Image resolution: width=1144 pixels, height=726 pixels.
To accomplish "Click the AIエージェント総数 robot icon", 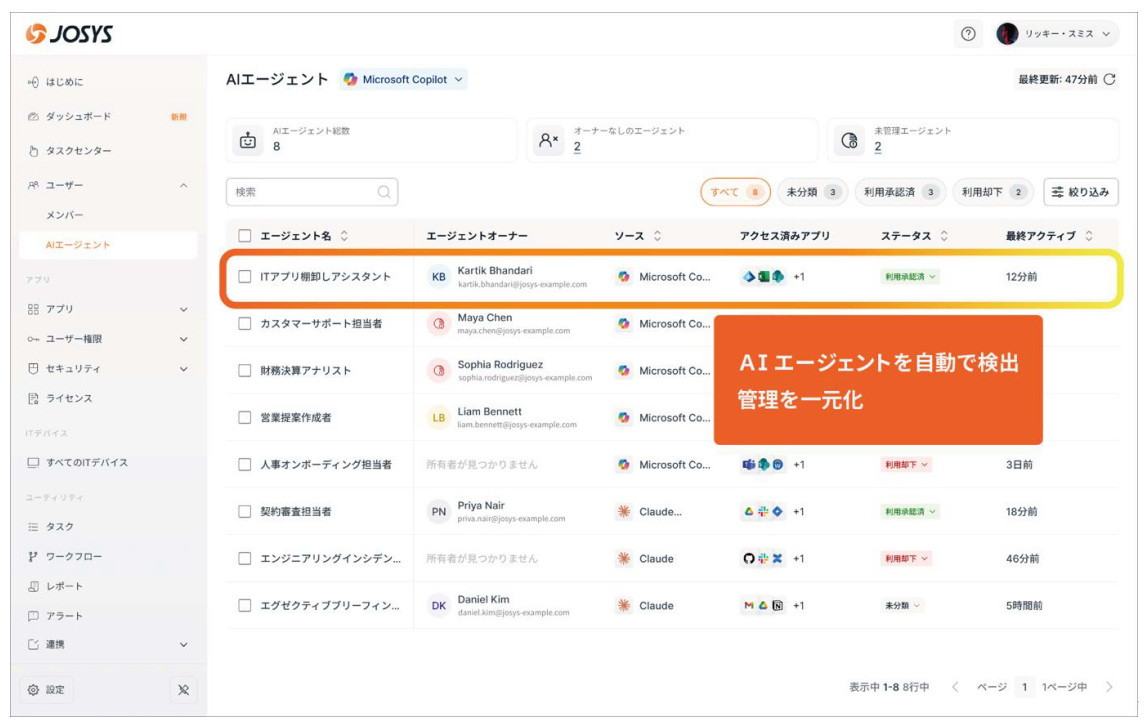I will coord(248,140).
